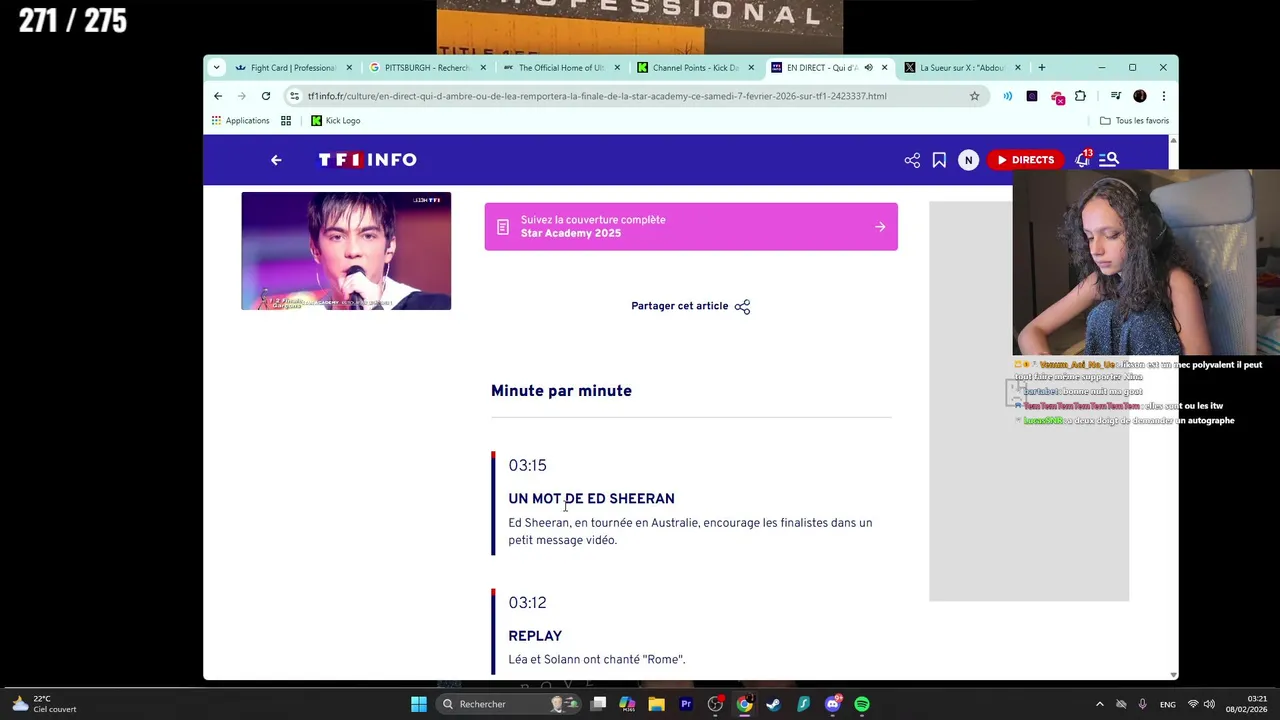1280x720 pixels.
Task: Open Steam from the taskbar
Action: [x=773, y=704]
